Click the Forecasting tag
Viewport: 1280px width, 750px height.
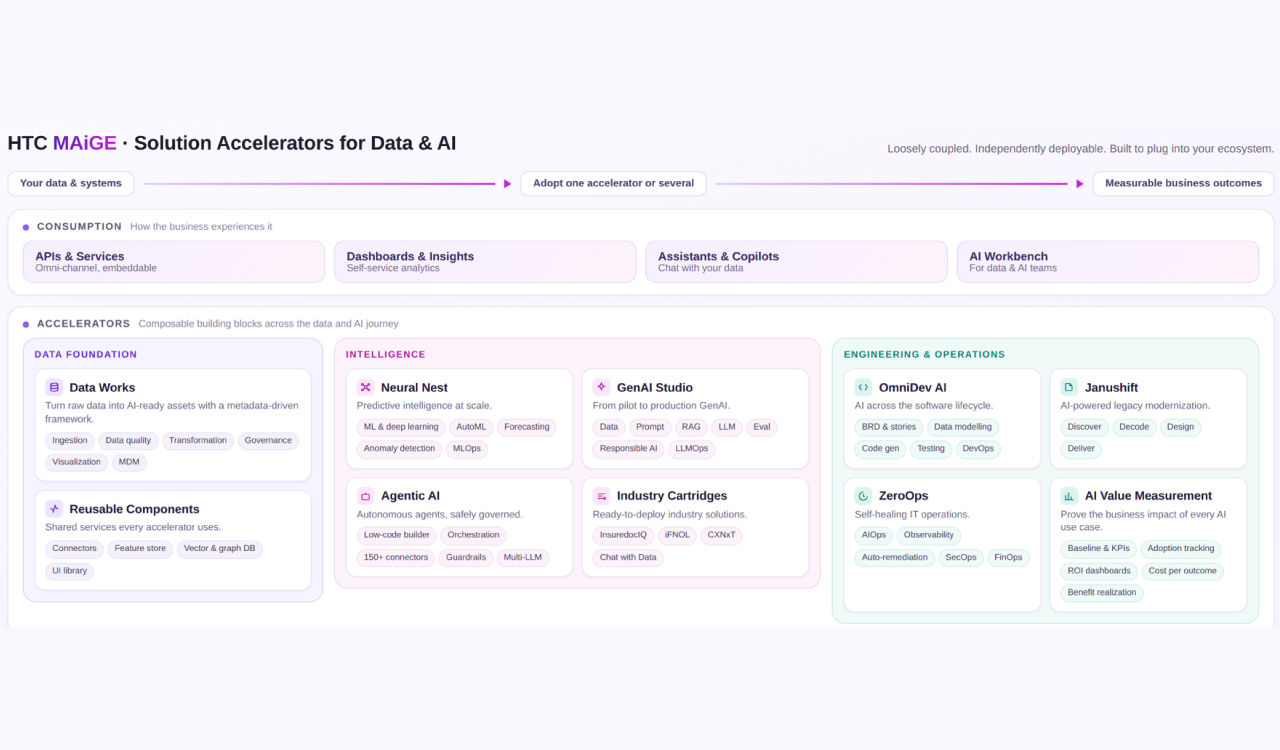click(x=527, y=427)
